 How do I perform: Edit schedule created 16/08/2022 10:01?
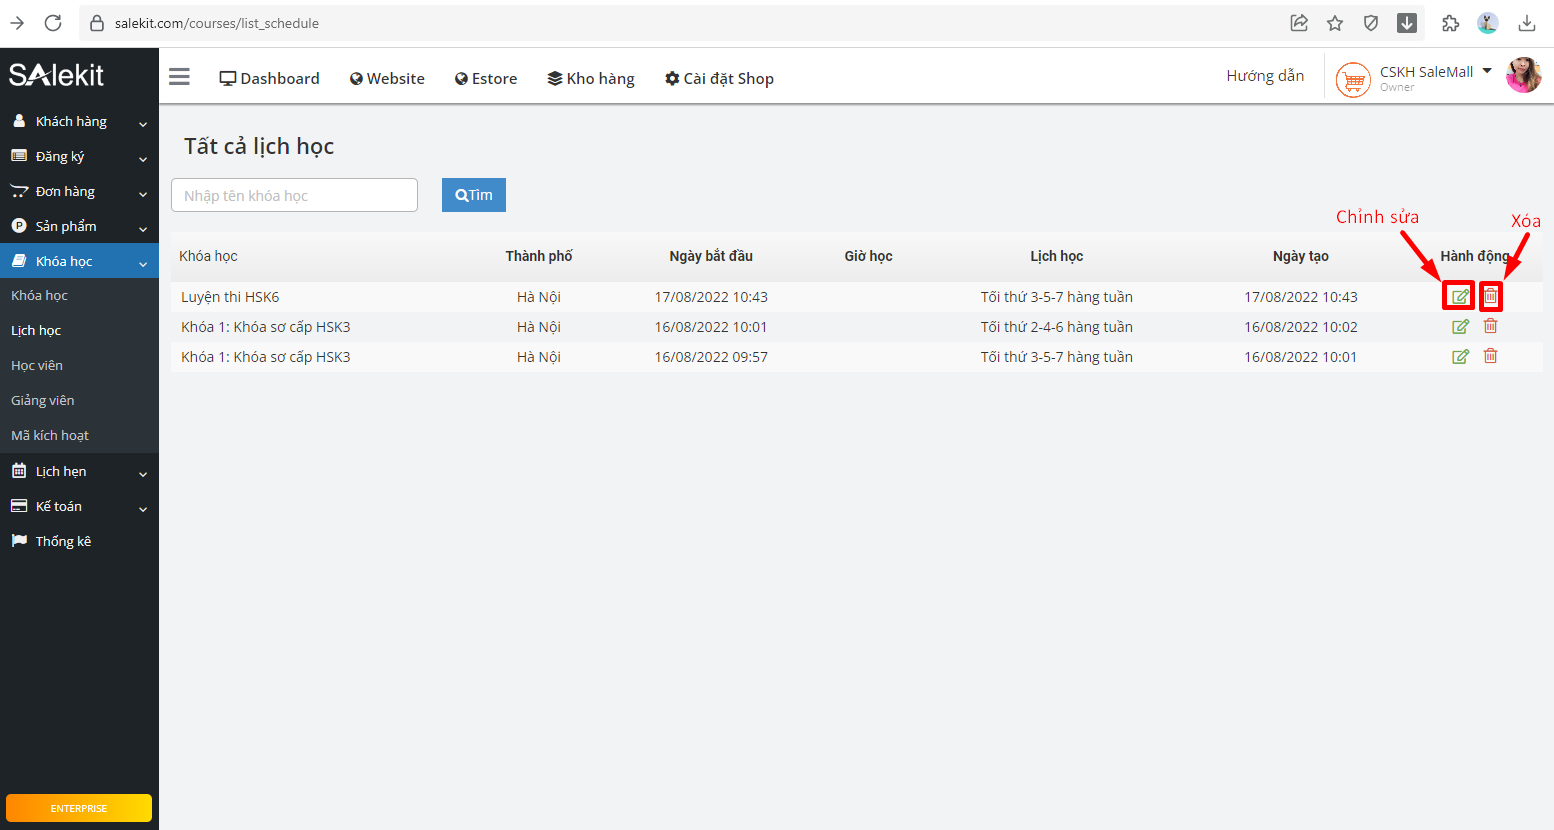click(x=1460, y=356)
